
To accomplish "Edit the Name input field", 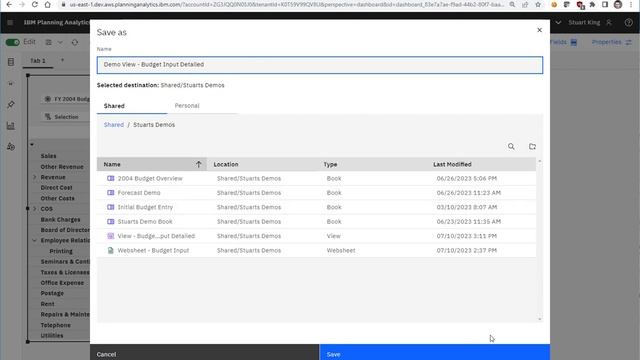I will click(x=320, y=65).
